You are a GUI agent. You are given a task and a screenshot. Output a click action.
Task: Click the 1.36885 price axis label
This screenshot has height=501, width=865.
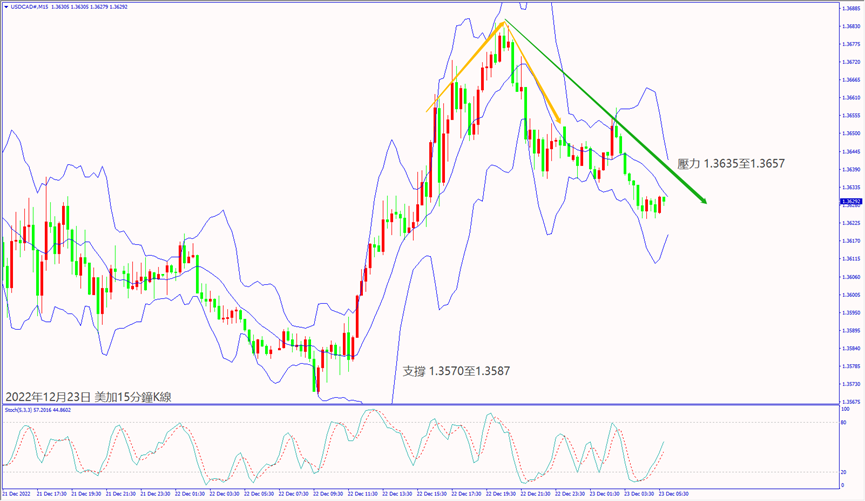point(852,8)
